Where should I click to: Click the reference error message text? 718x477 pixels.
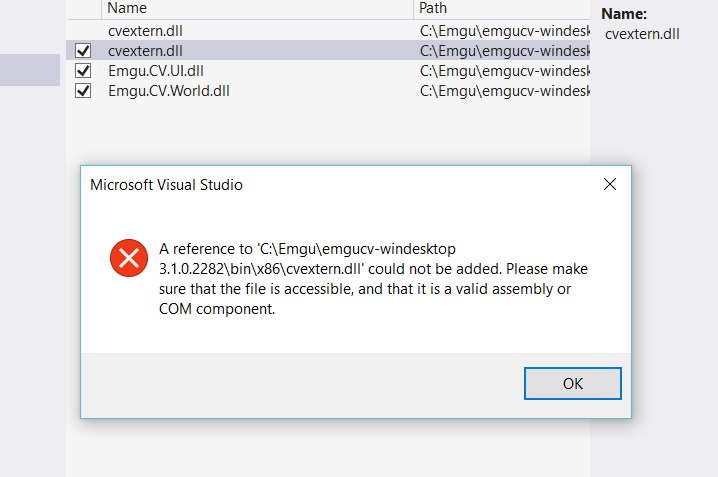pyautogui.click(x=373, y=279)
